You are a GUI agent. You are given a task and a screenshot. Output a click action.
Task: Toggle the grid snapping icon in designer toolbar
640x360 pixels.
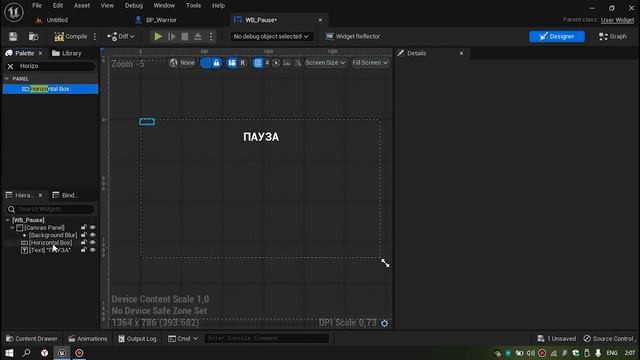pyautogui.click(x=258, y=62)
